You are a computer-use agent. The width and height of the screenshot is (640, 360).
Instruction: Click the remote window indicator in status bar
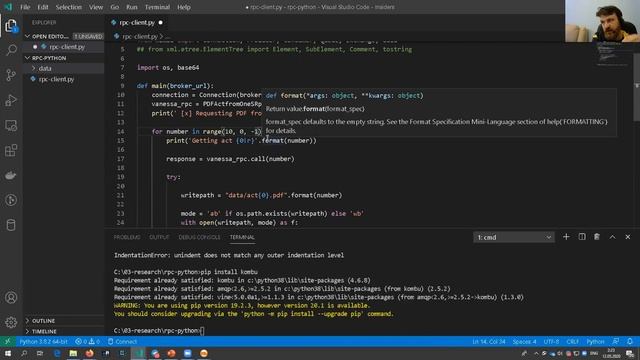[7, 341]
